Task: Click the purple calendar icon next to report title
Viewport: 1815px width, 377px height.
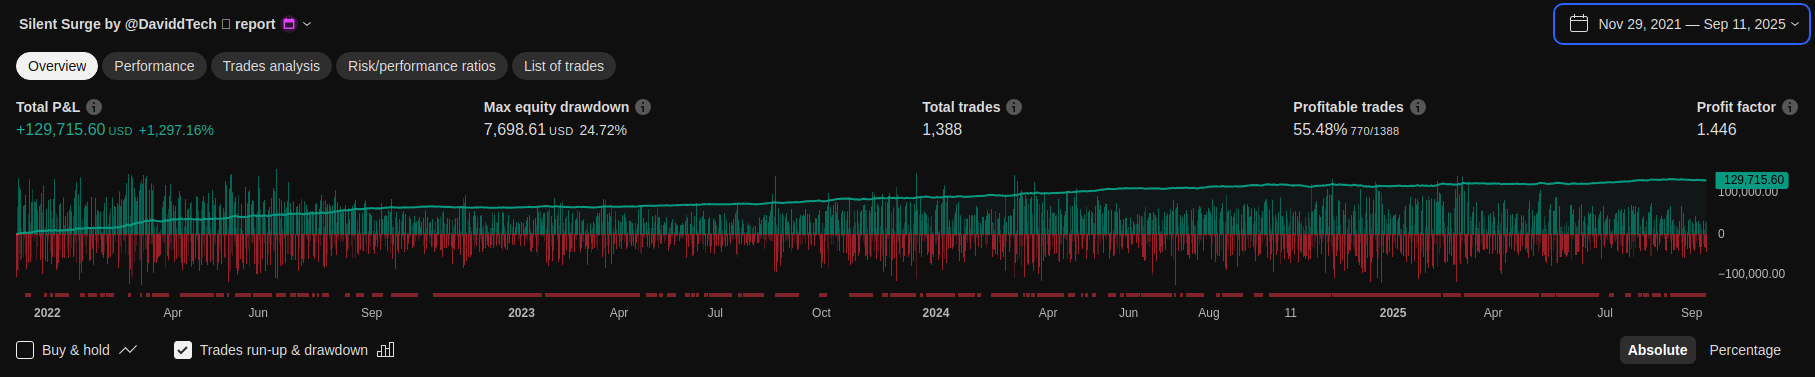Action: pyautogui.click(x=289, y=24)
